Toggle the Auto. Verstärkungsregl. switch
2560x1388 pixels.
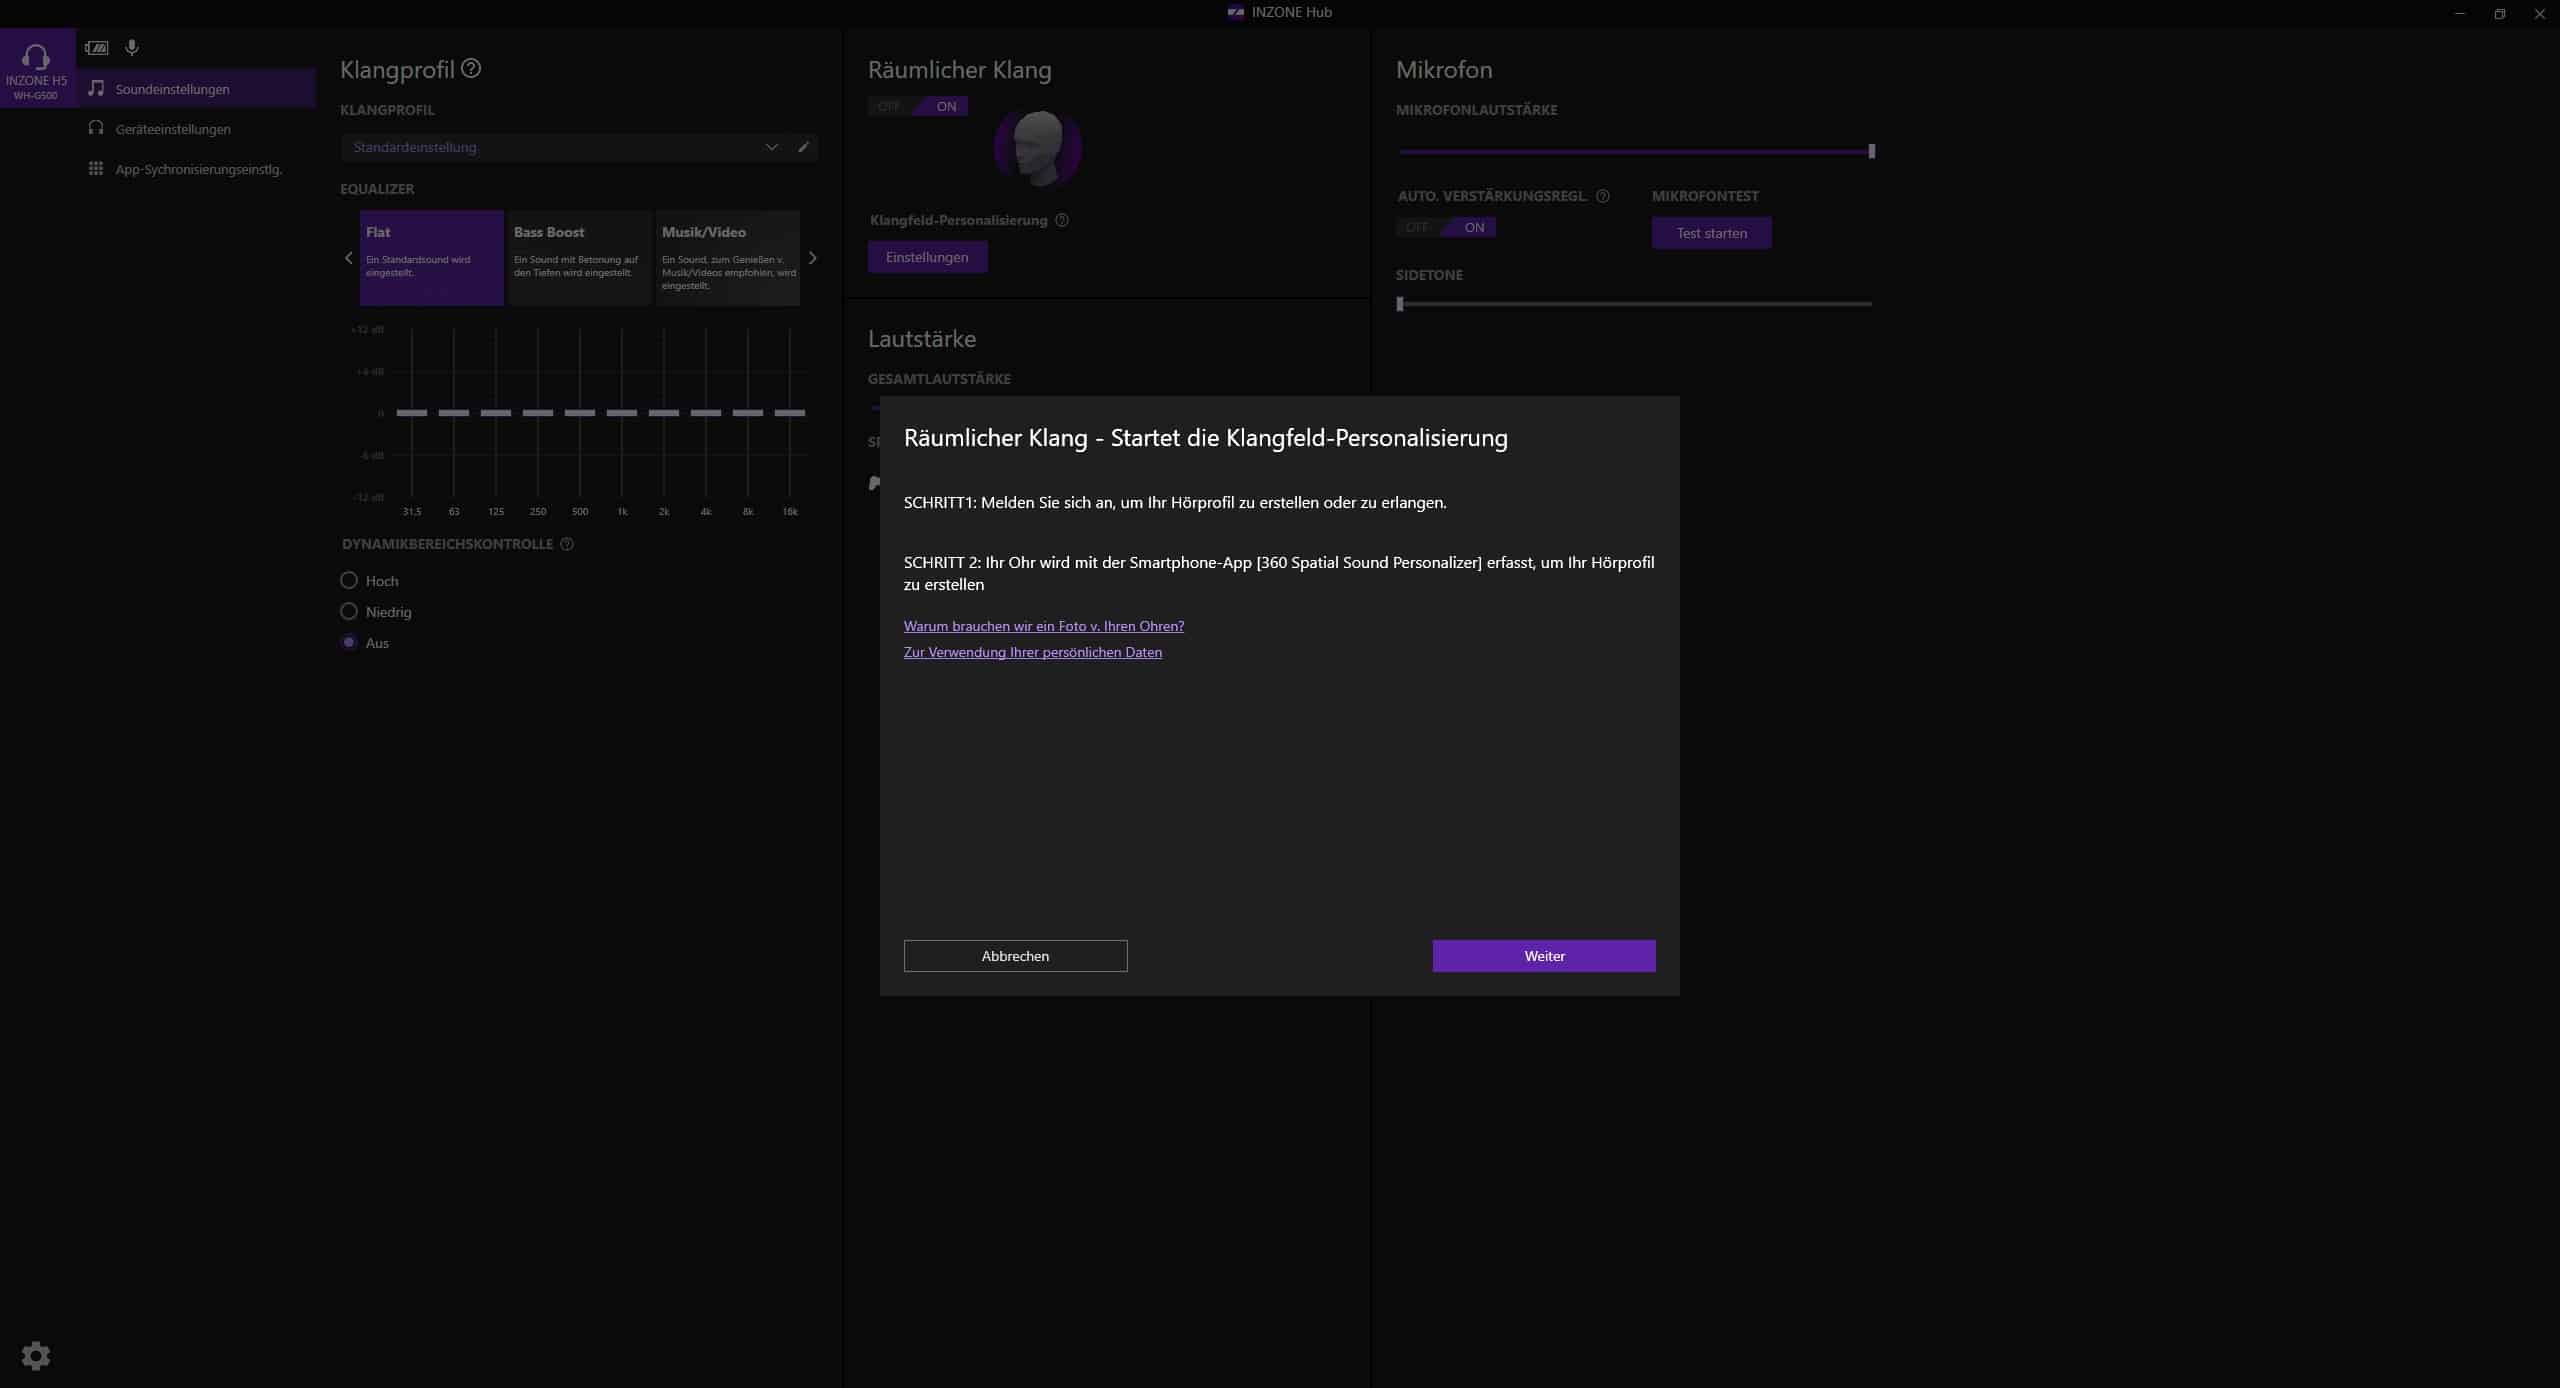pos(1446,227)
